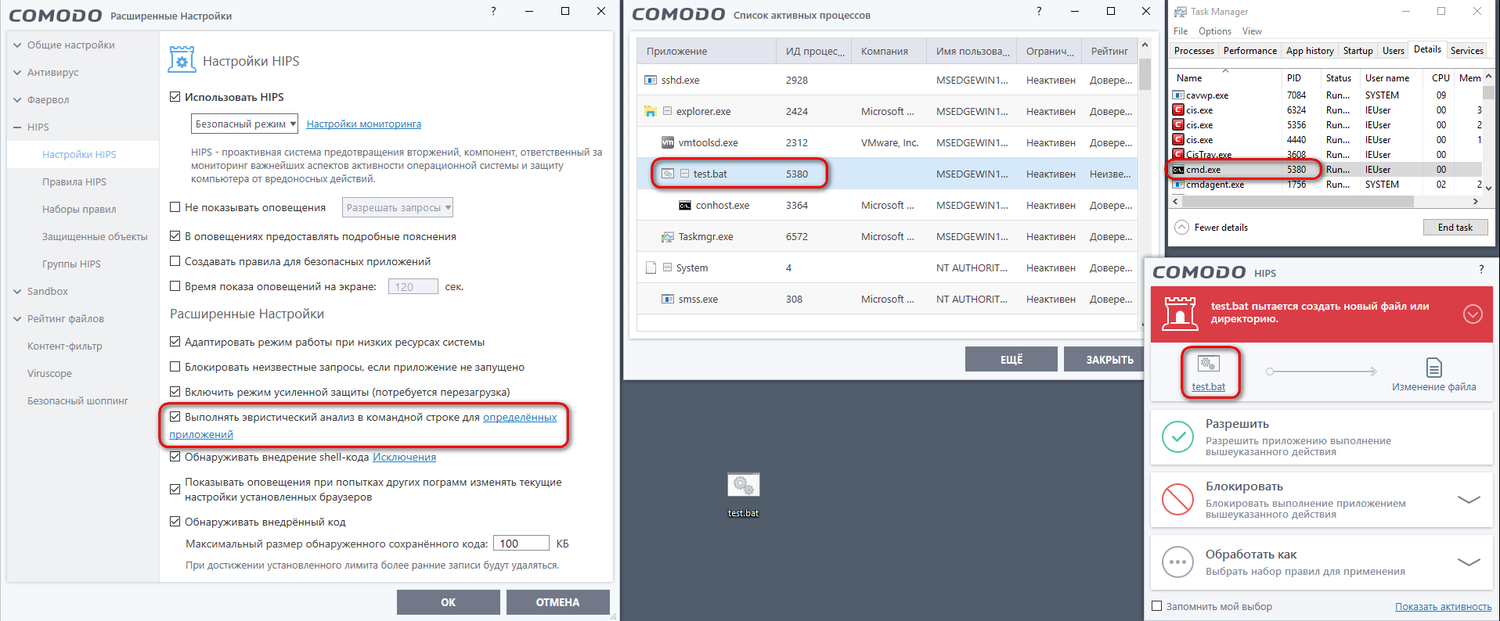Viewport: 1500px width, 621px height.
Task: Collapse the HIPS section in sidebar
Action: coord(17,127)
